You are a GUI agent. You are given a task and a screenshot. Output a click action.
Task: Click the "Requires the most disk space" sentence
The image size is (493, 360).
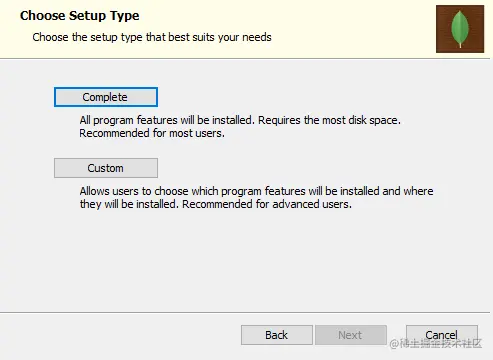[329, 120]
